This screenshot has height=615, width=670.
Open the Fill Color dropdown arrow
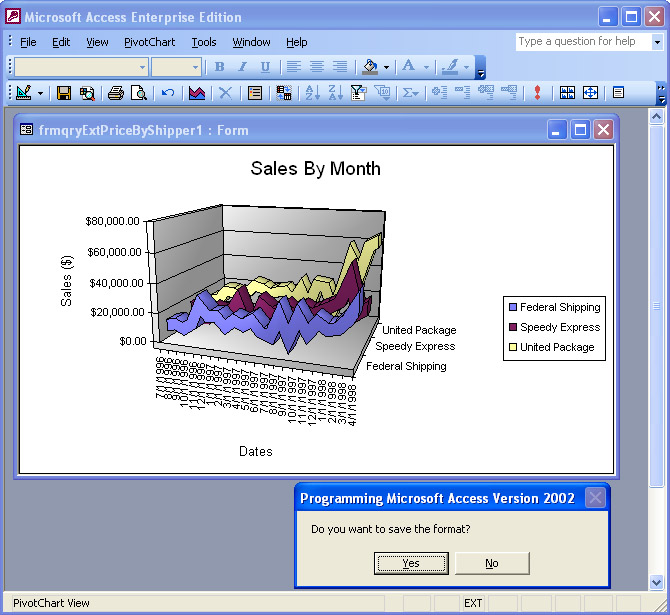click(x=386, y=67)
